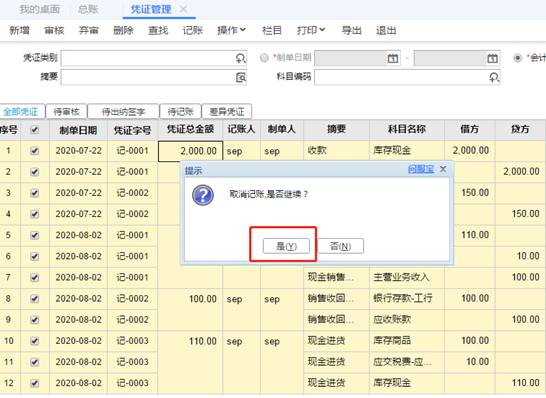
Task: Close the 凭证管理 tab with X
Action: 183,9
